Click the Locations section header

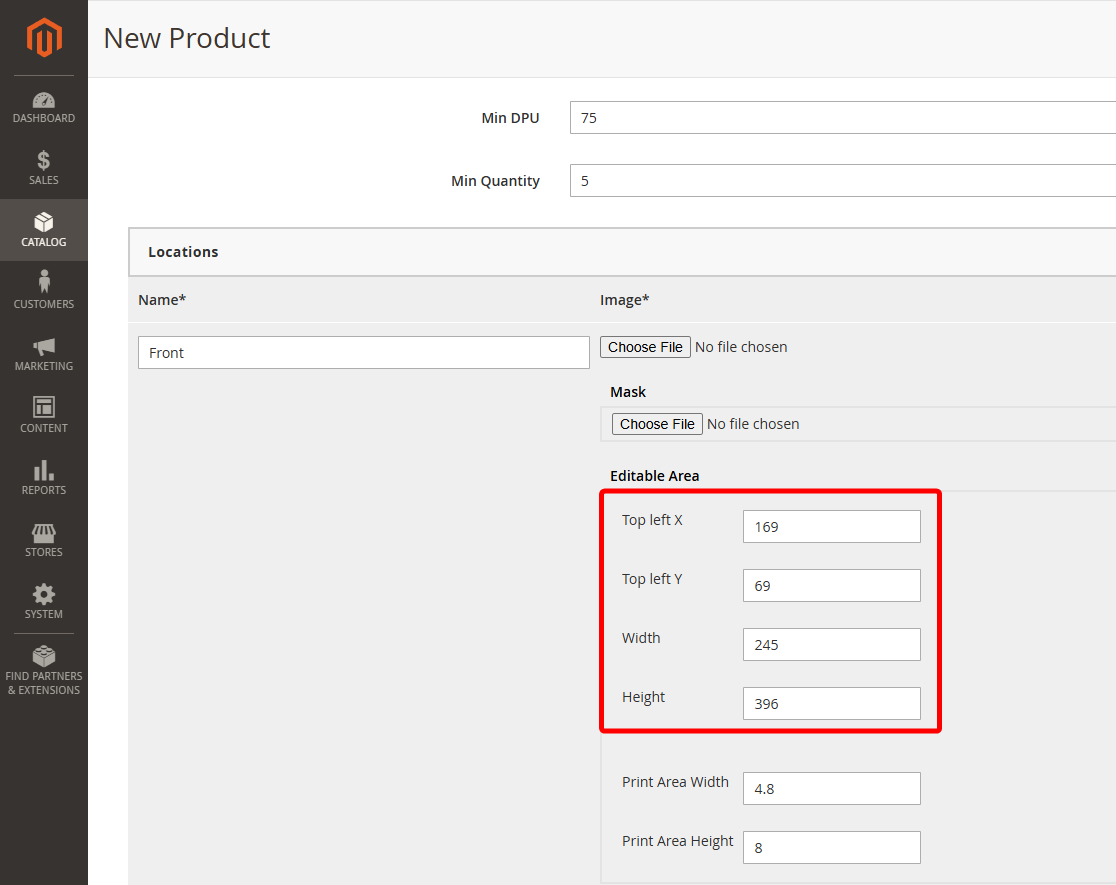point(183,251)
